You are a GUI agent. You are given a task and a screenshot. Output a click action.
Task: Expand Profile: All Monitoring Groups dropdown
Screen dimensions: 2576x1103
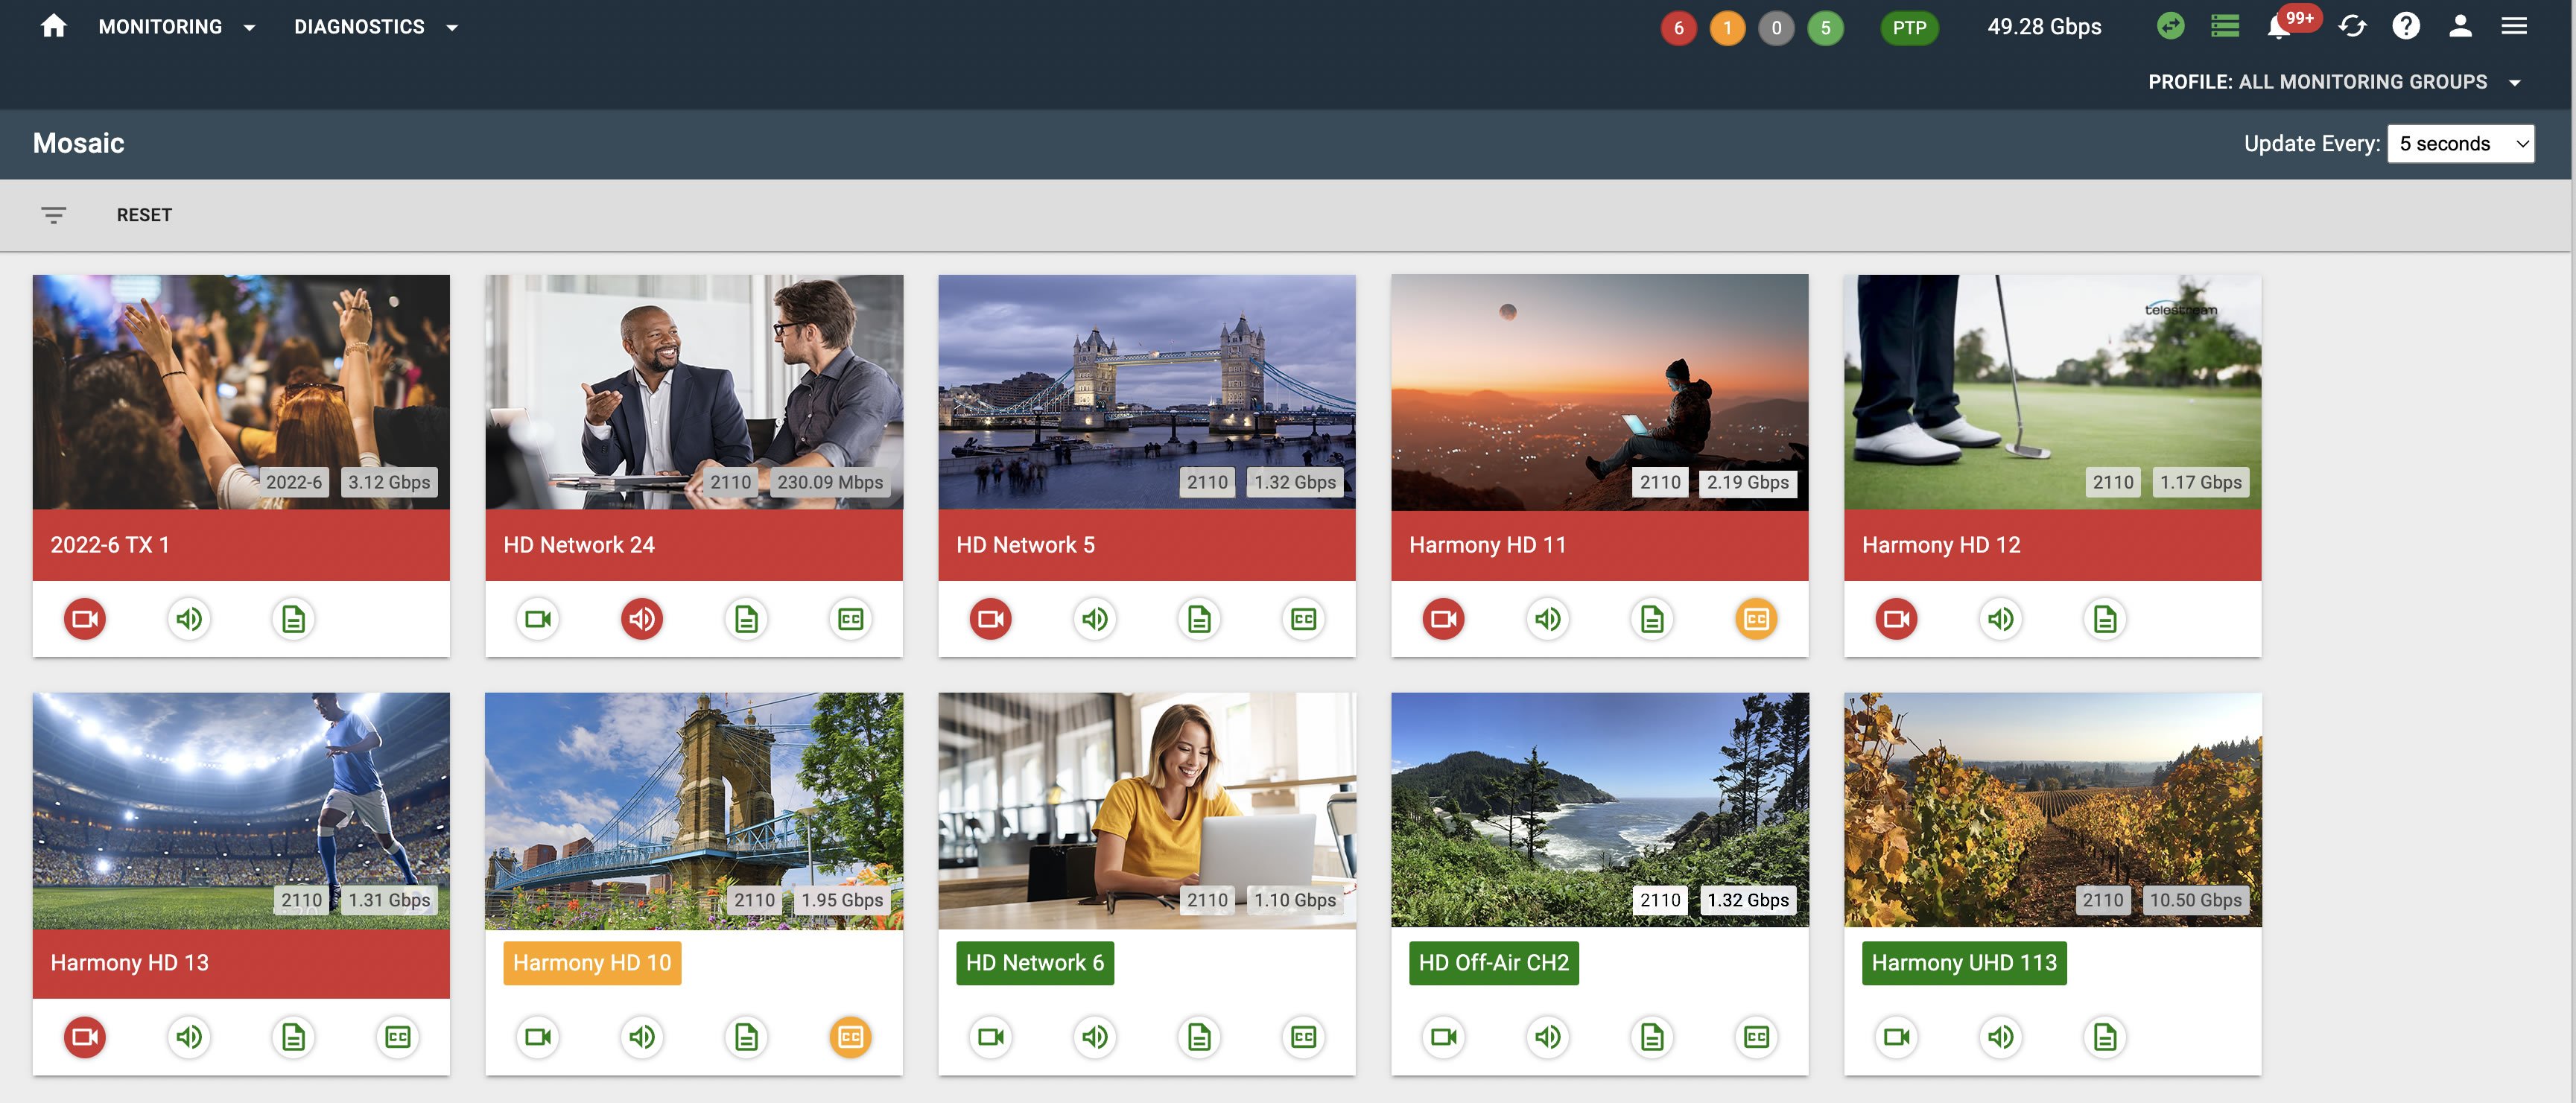click(x=2333, y=82)
